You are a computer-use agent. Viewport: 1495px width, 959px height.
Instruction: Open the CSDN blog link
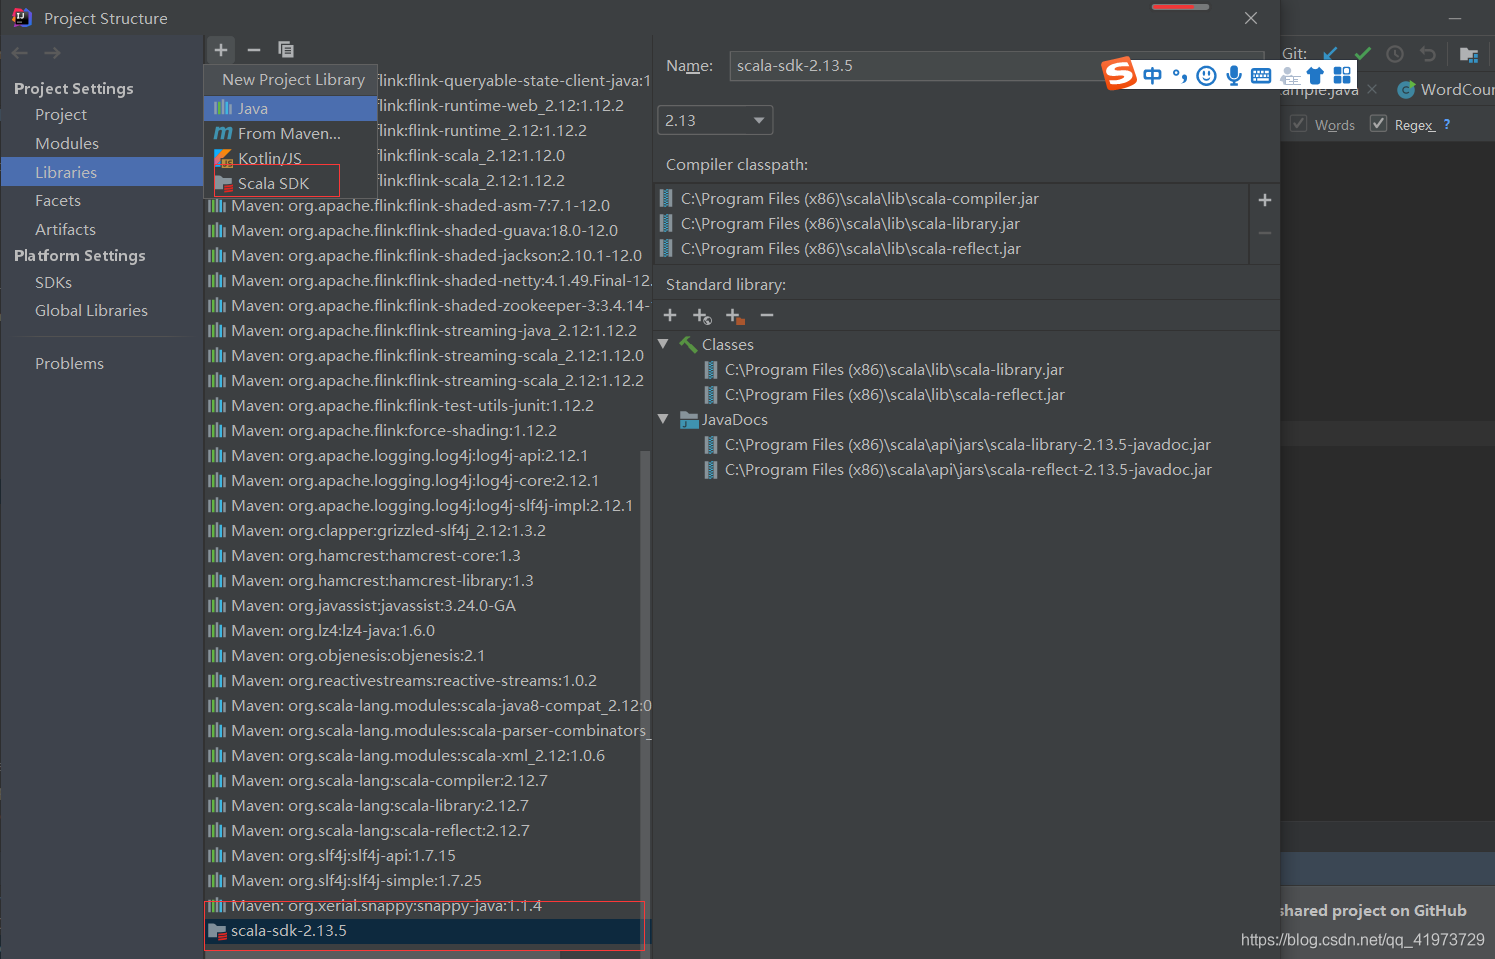[1361, 940]
